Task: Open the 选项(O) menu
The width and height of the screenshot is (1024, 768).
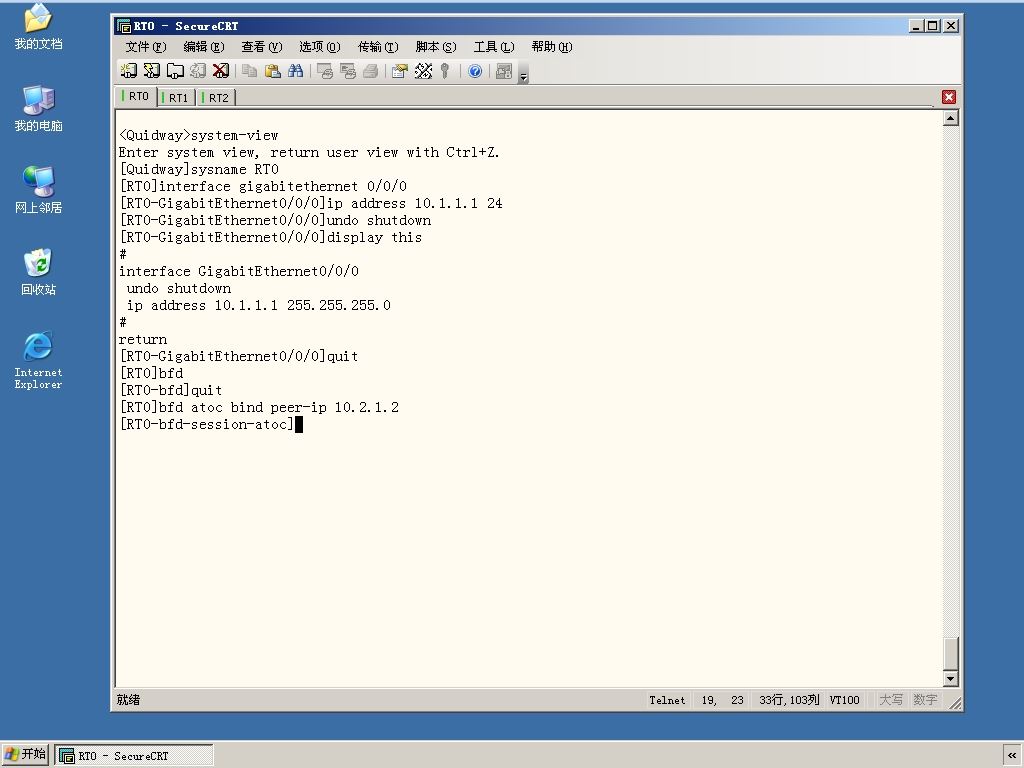Action: tap(319, 46)
